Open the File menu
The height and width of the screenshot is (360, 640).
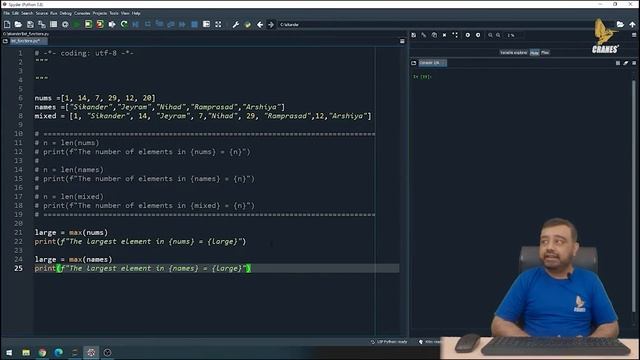pos(7,13)
